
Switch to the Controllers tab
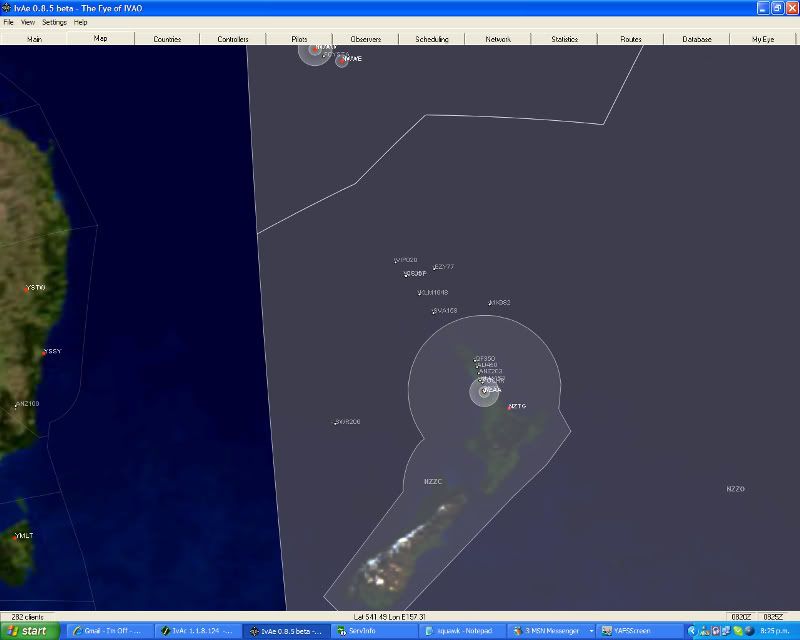[x=233, y=39]
